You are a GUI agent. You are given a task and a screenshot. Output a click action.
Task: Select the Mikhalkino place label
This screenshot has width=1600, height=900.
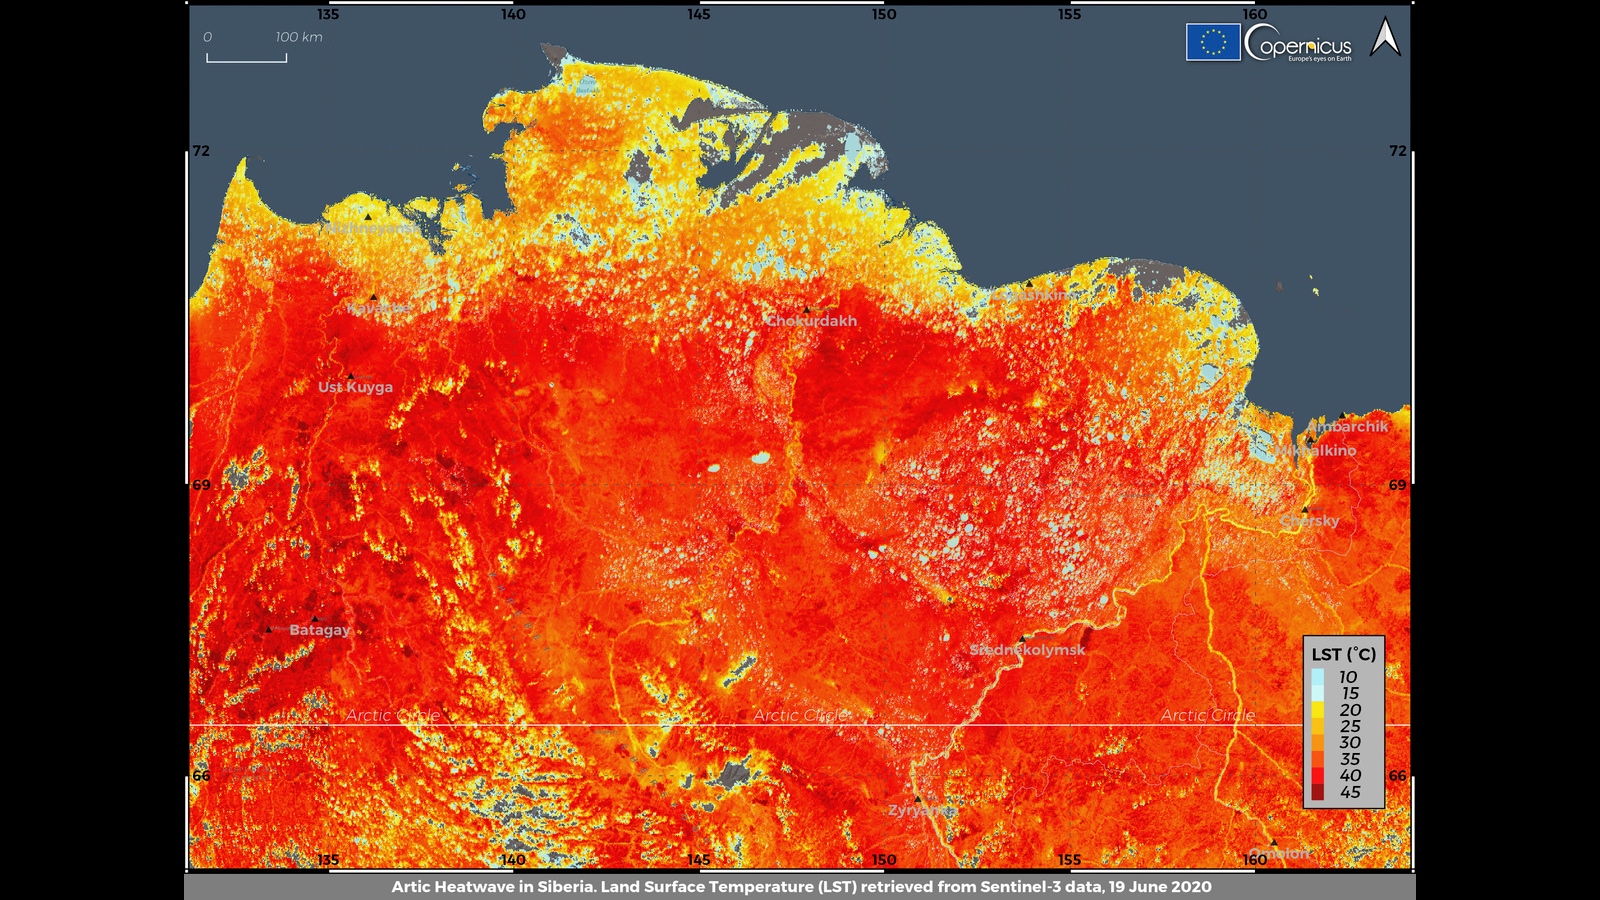click(x=1314, y=451)
